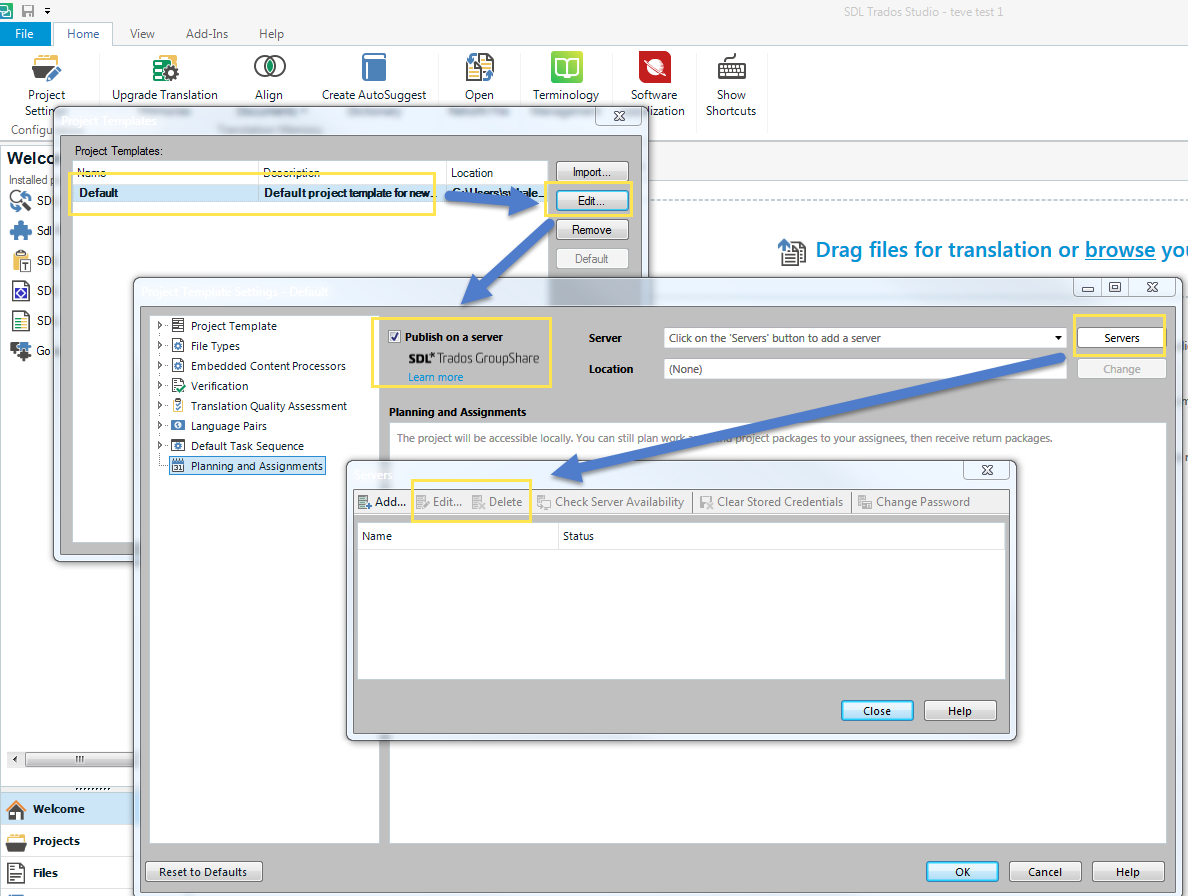Click the Servers button
Screen dimensions: 1188x896
coord(1121,338)
